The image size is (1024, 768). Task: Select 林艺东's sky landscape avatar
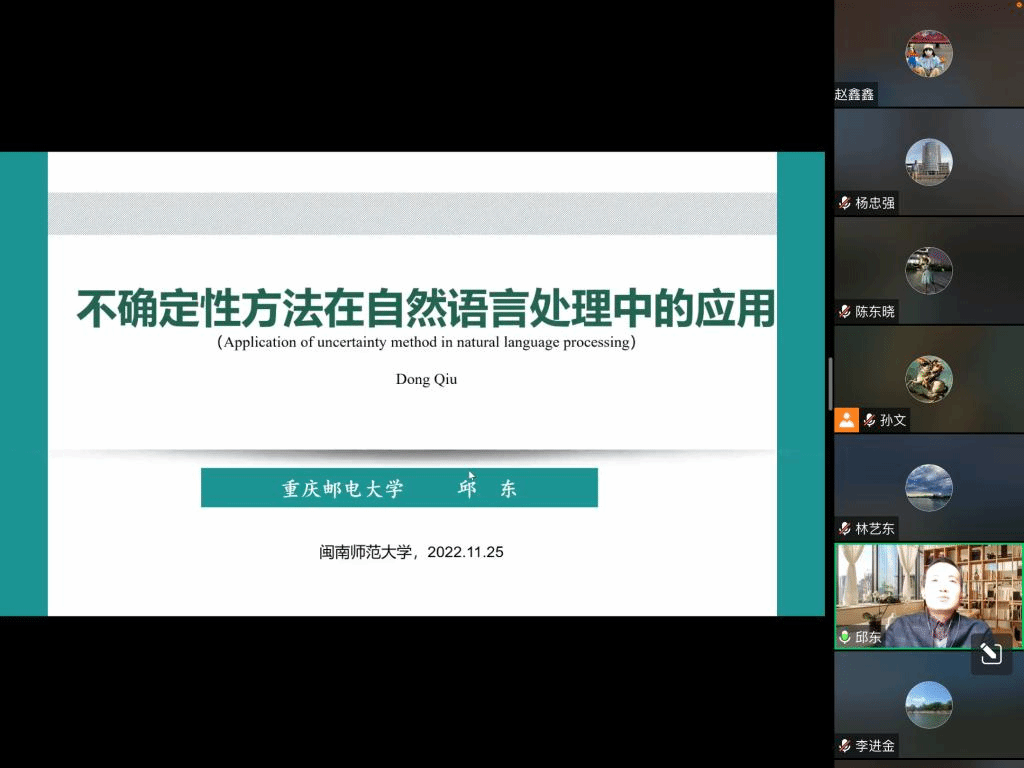(928, 487)
